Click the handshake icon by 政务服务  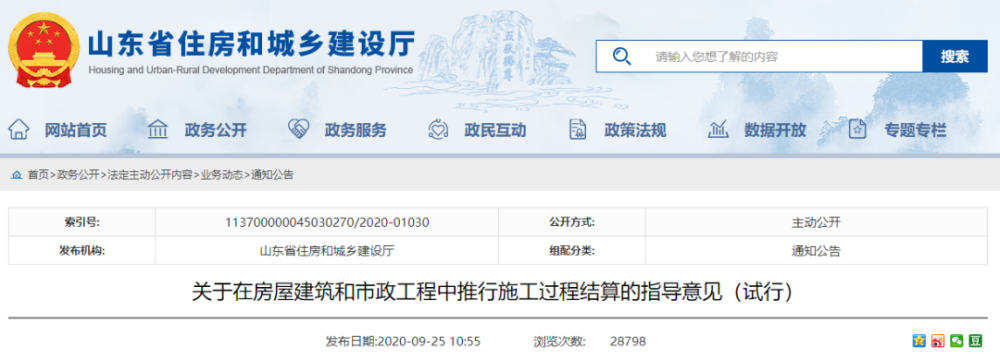(x=298, y=129)
